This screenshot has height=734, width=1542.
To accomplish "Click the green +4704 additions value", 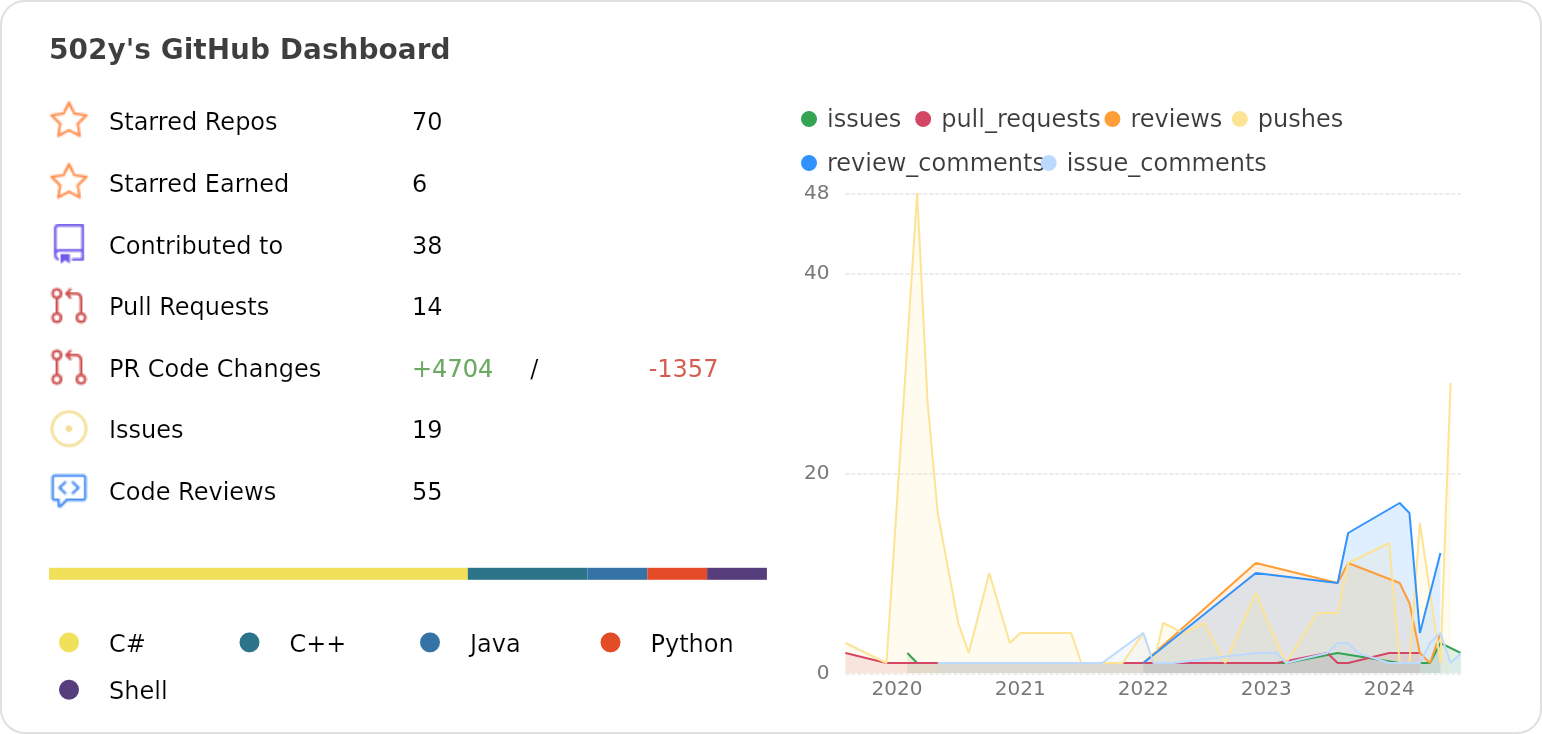I will tap(452, 369).
